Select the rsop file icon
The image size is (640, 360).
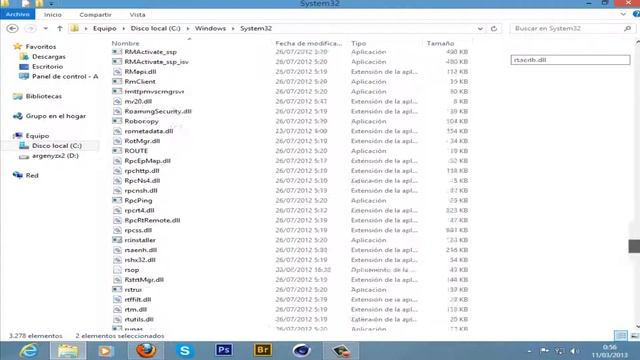(117, 270)
